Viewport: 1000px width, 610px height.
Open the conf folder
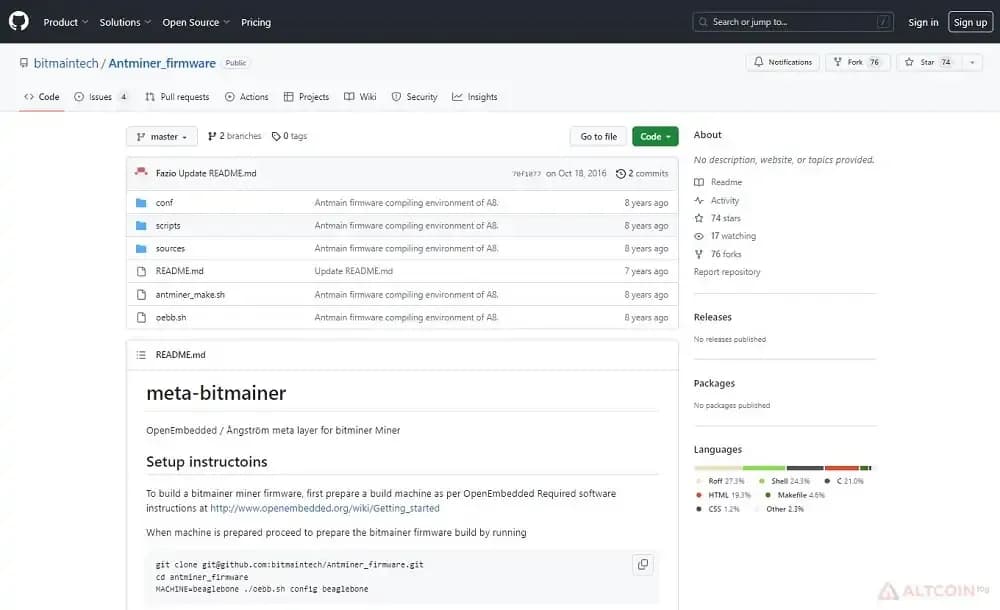click(165, 203)
